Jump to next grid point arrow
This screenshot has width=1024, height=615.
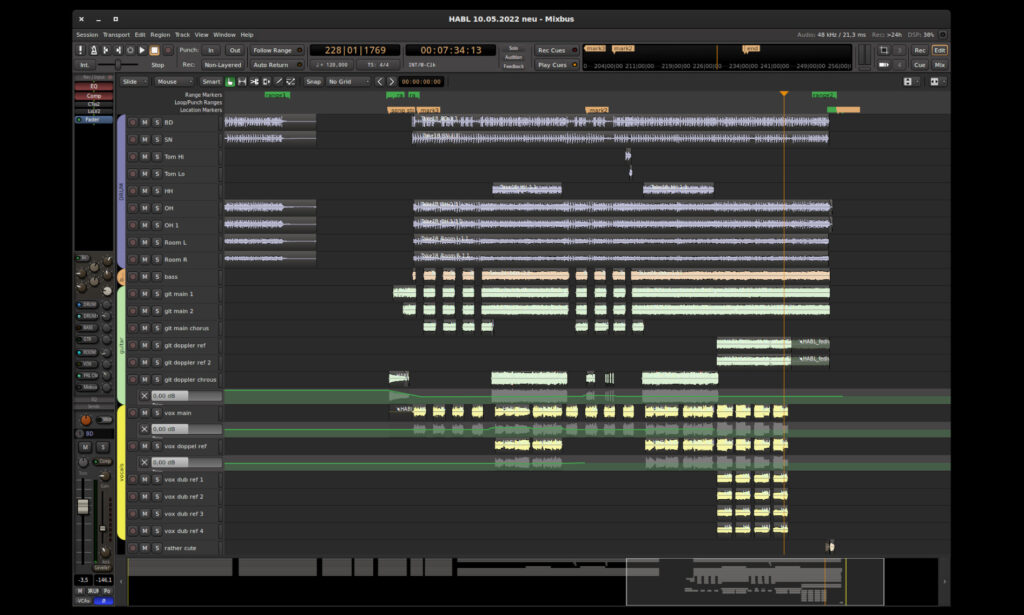point(391,82)
